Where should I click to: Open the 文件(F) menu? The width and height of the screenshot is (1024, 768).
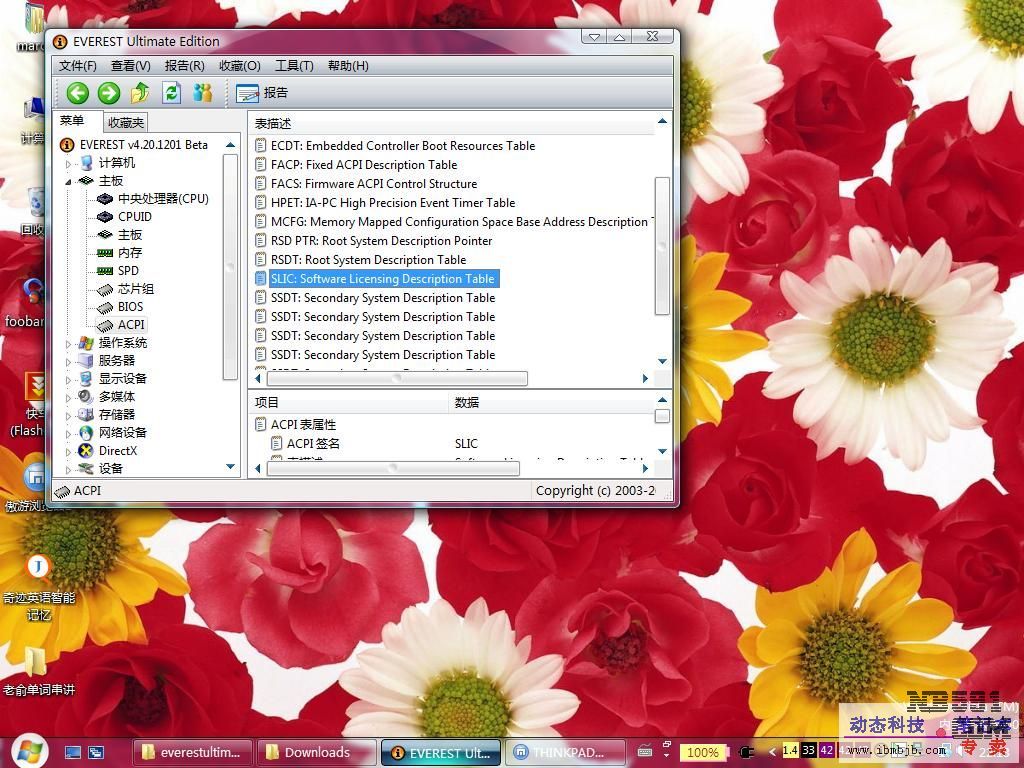(x=78, y=66)
